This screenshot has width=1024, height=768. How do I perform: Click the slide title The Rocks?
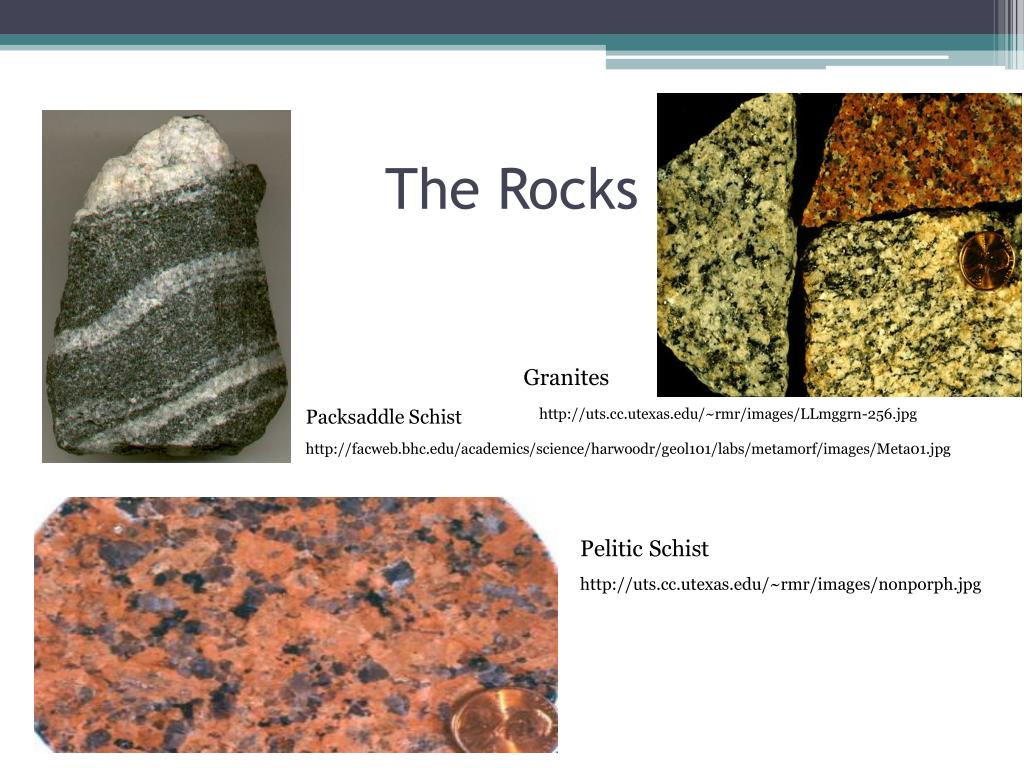point(511,188)
